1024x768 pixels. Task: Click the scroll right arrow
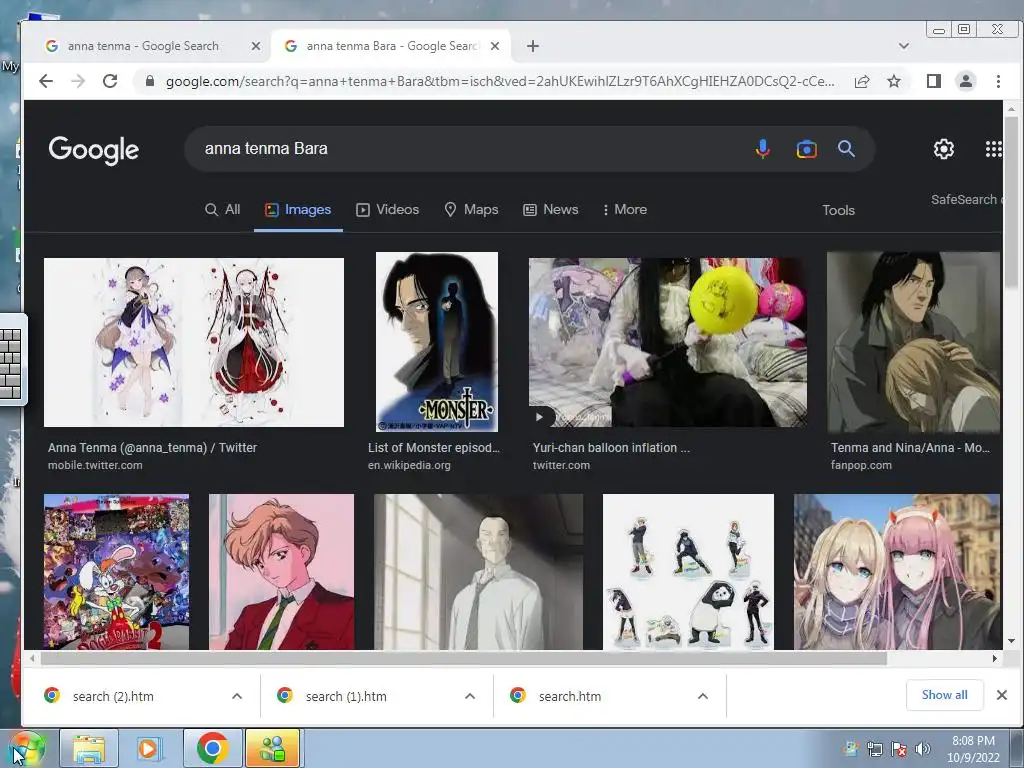coord(995,658)
